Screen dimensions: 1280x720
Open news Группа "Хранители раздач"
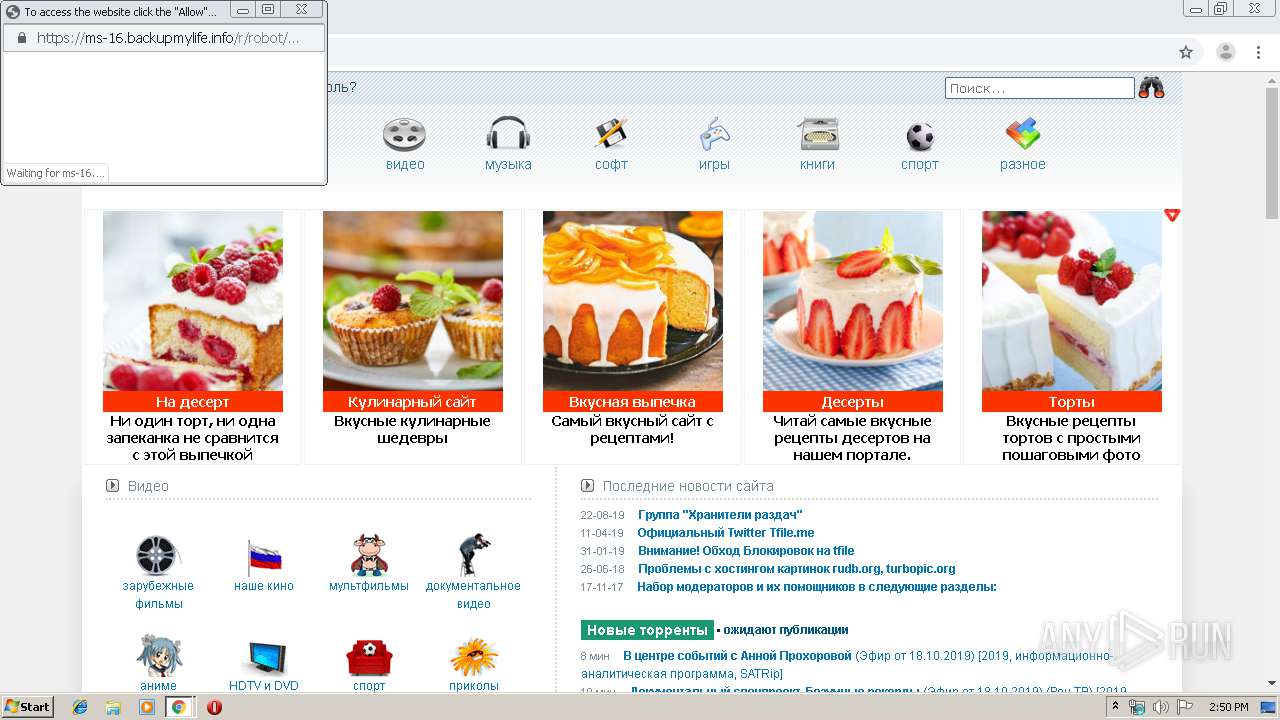[x=720, y=515]
